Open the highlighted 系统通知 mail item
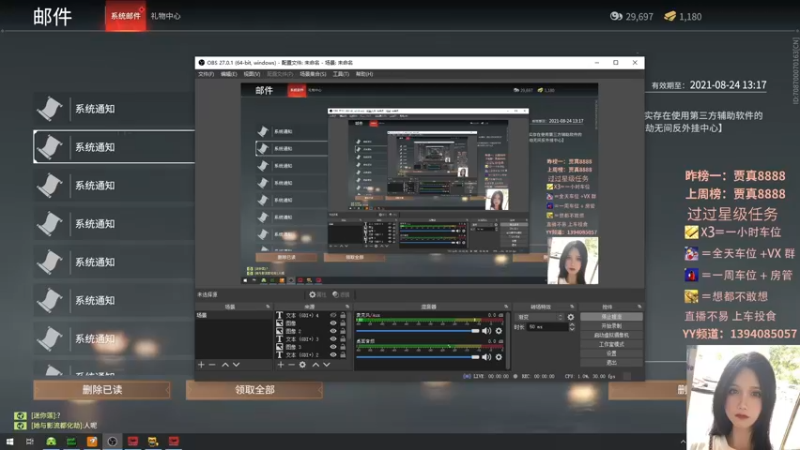800x450 pixels. [114, 147]
